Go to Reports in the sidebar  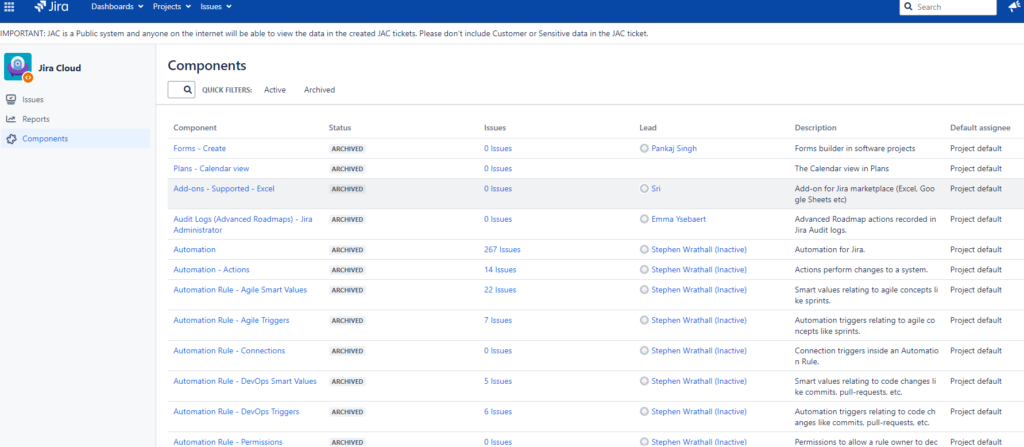(36, 119)
